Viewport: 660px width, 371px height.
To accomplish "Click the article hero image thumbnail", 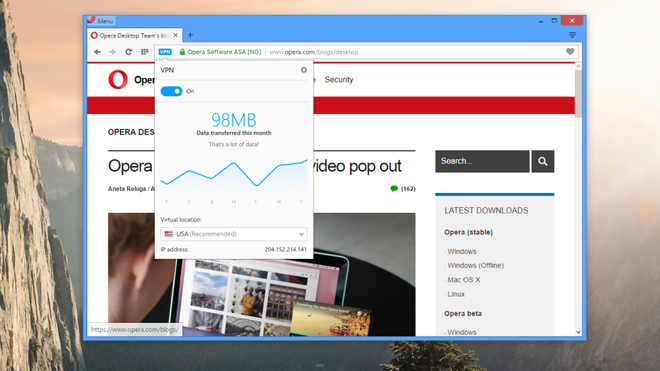I will pos(261,274).
